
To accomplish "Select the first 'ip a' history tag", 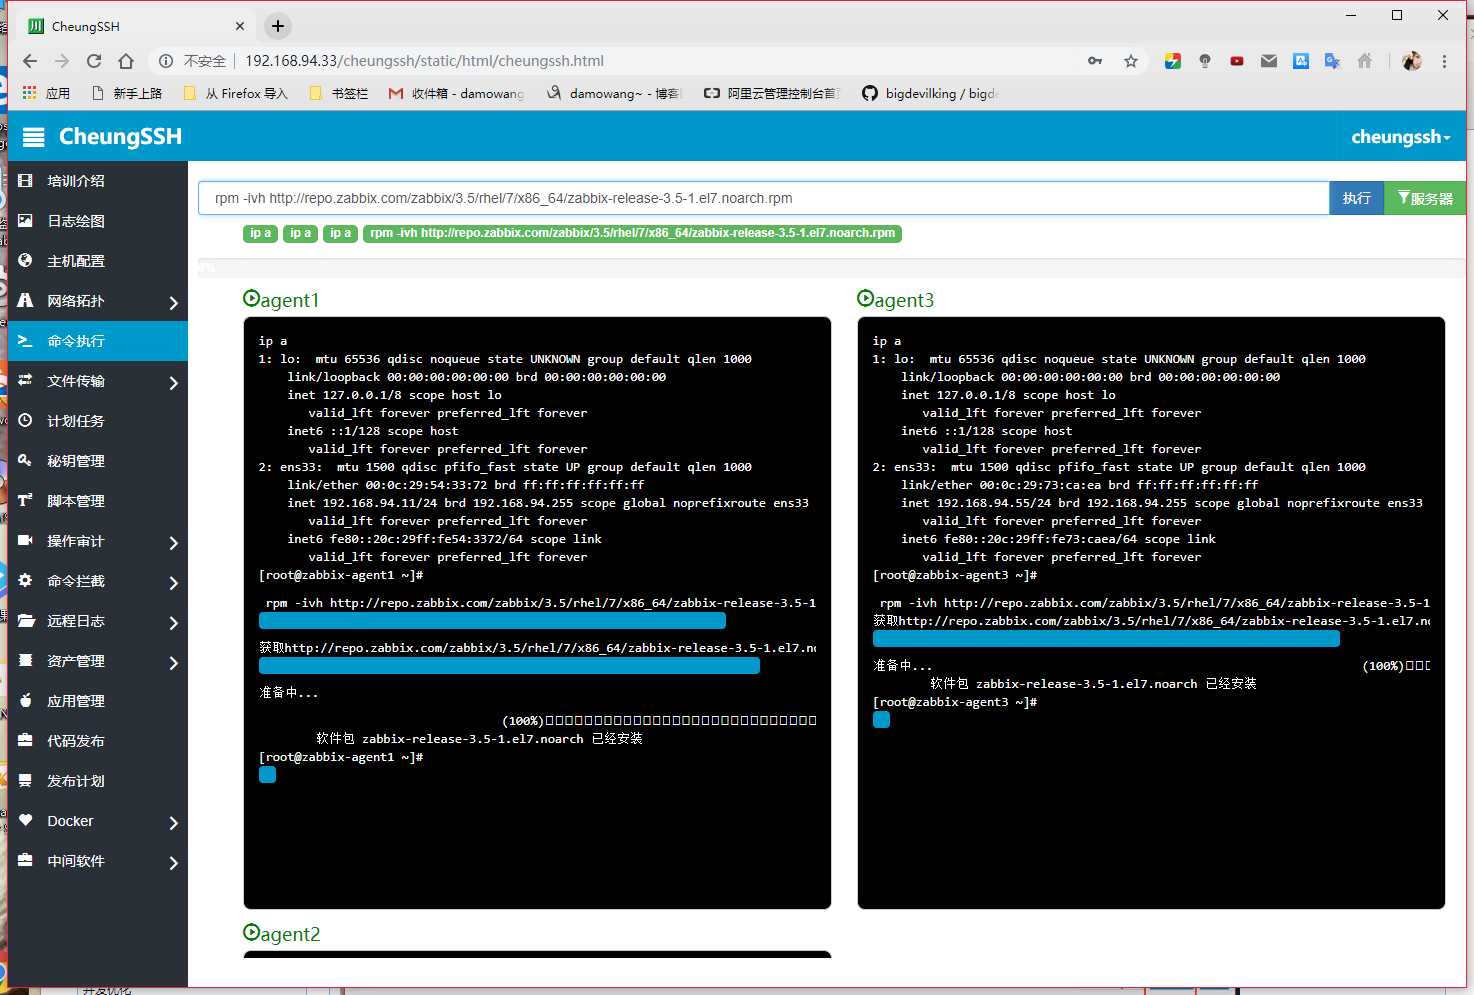I will 260,233.
